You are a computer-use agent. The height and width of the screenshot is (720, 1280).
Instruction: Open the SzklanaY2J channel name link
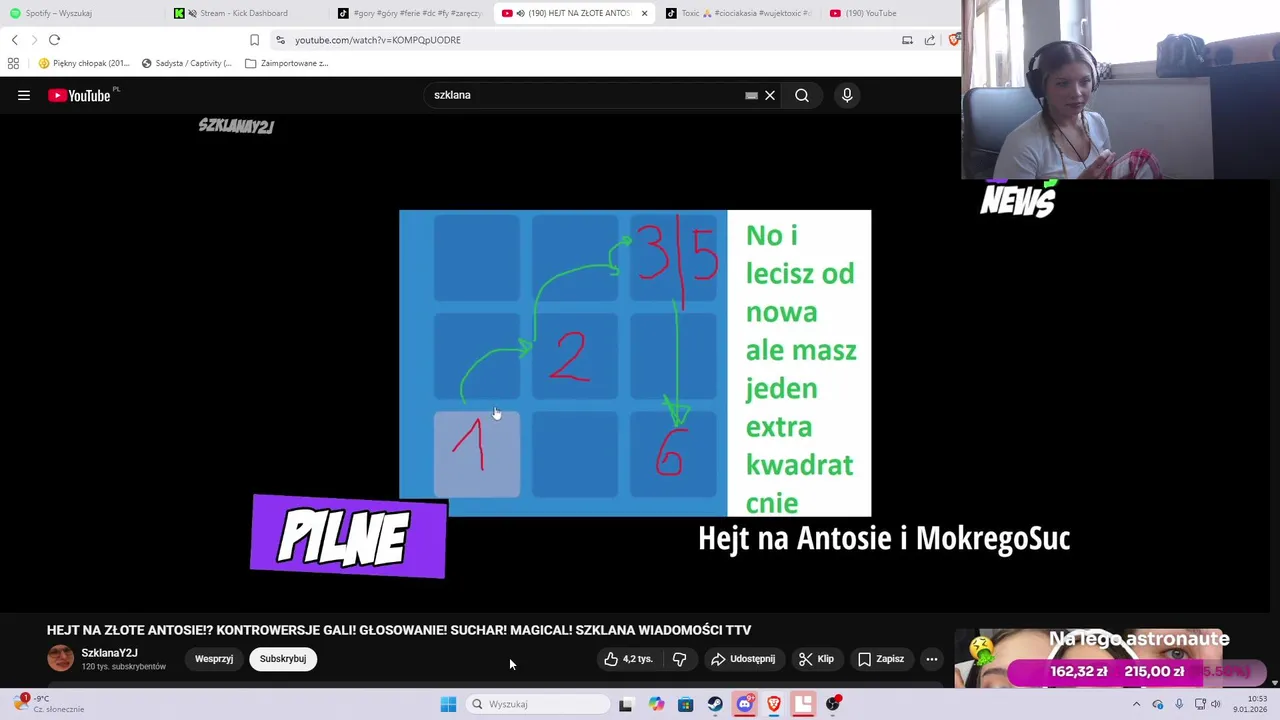click(109, 653)
